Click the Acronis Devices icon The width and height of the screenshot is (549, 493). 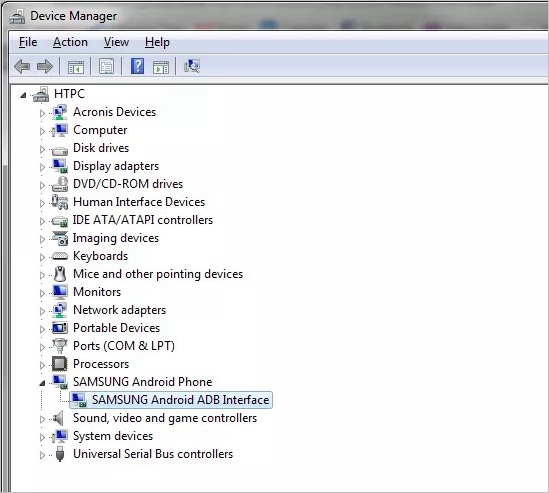click(60, 112)
